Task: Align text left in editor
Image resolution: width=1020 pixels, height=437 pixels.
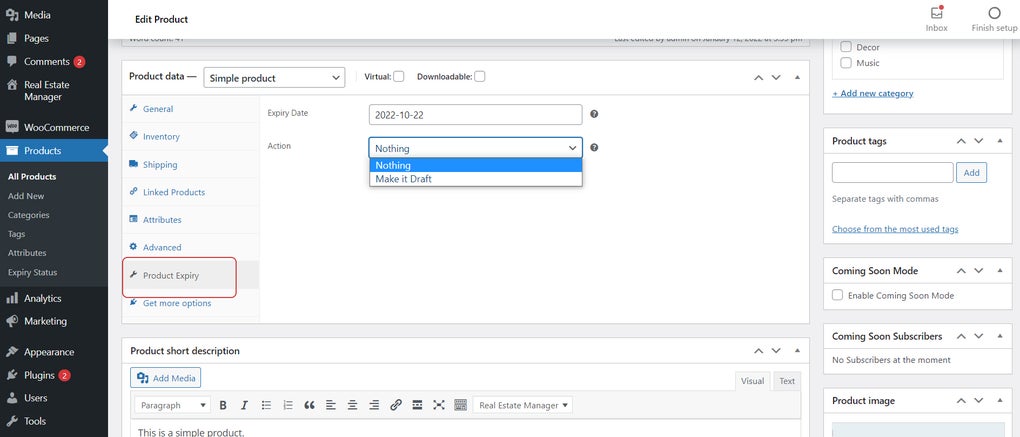Action: coord(330,405)
